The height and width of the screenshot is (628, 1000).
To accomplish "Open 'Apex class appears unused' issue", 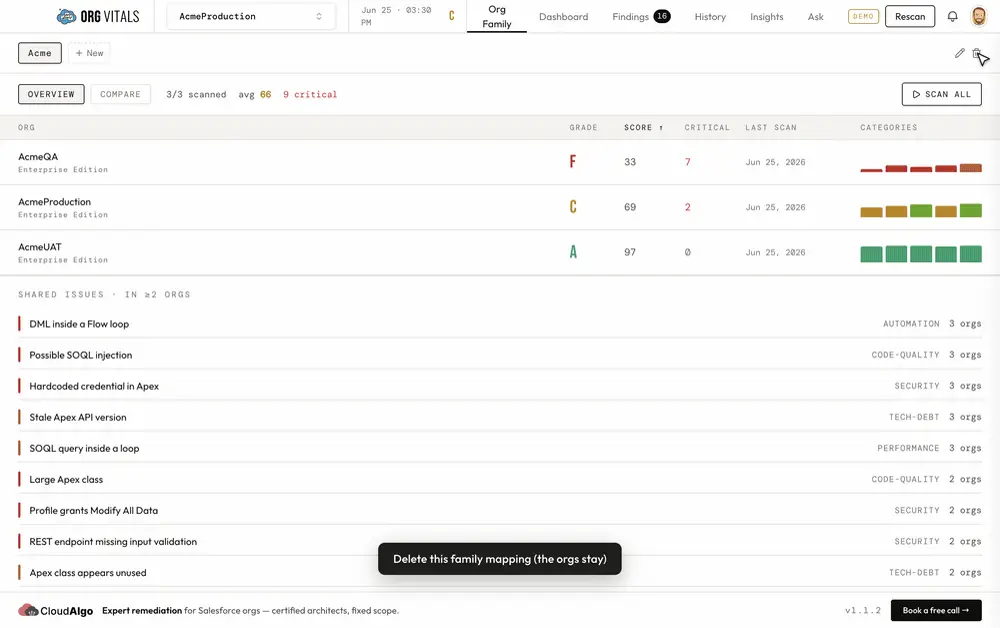I will [500, 573].
